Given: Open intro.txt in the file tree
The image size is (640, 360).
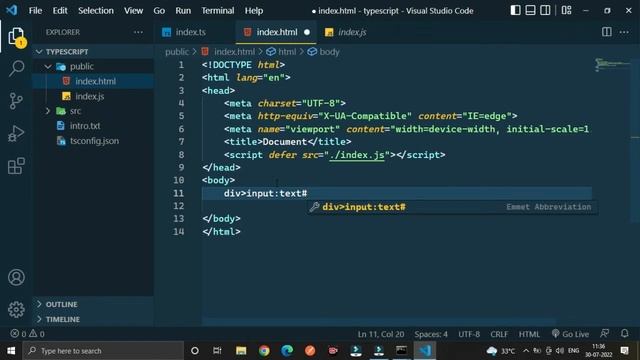Looking at the screenshot, I should pos(93,126).
